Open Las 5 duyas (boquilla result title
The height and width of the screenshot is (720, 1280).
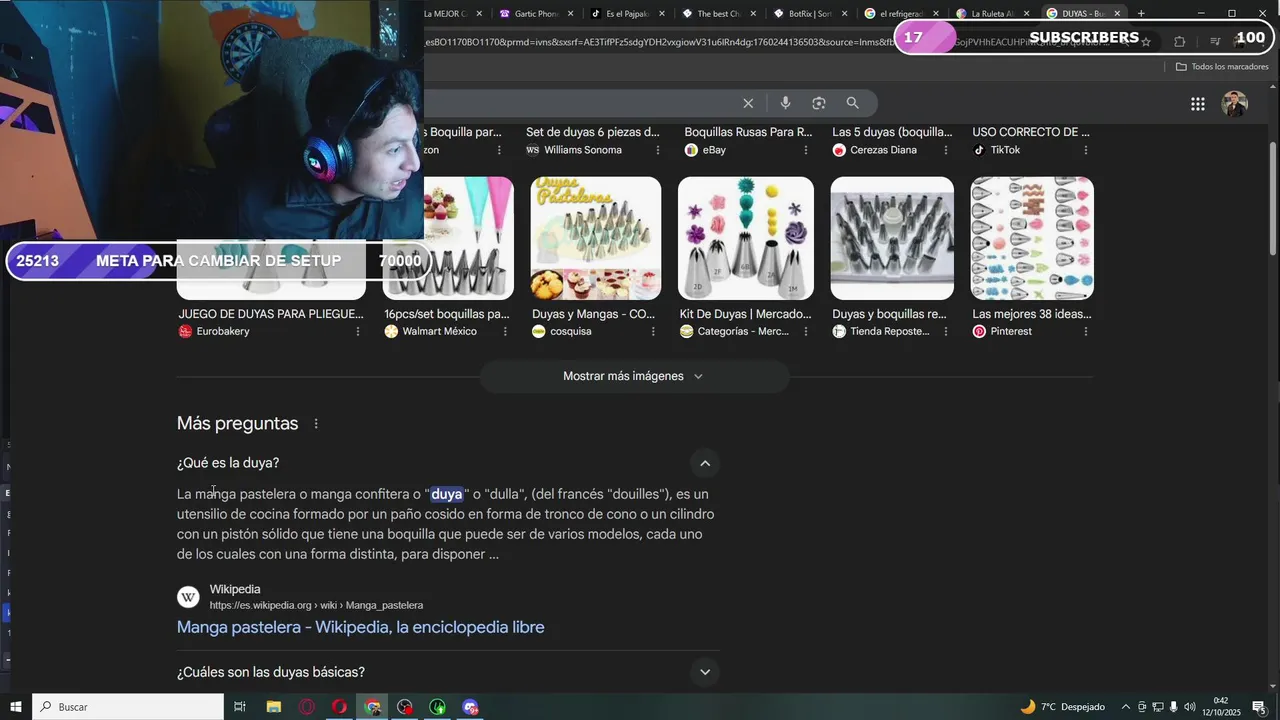tap(892, 132)
